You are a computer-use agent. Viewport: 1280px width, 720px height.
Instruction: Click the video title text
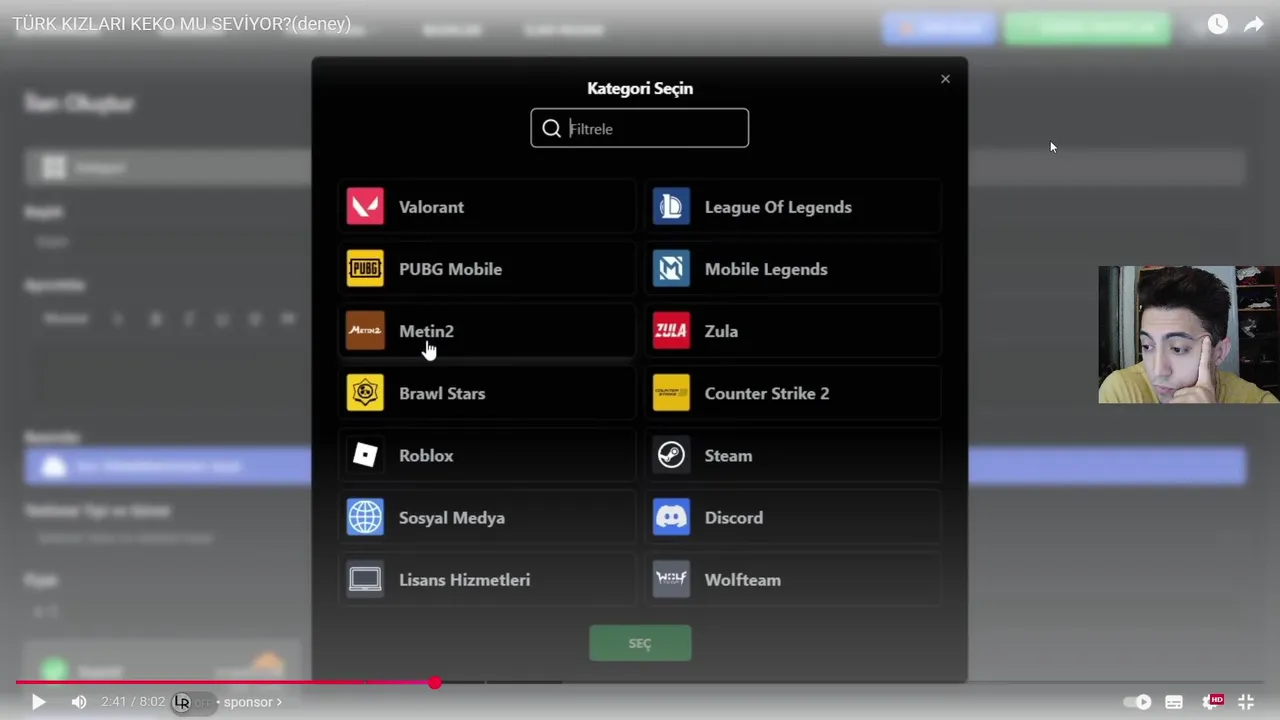click(x=182, y=24)
